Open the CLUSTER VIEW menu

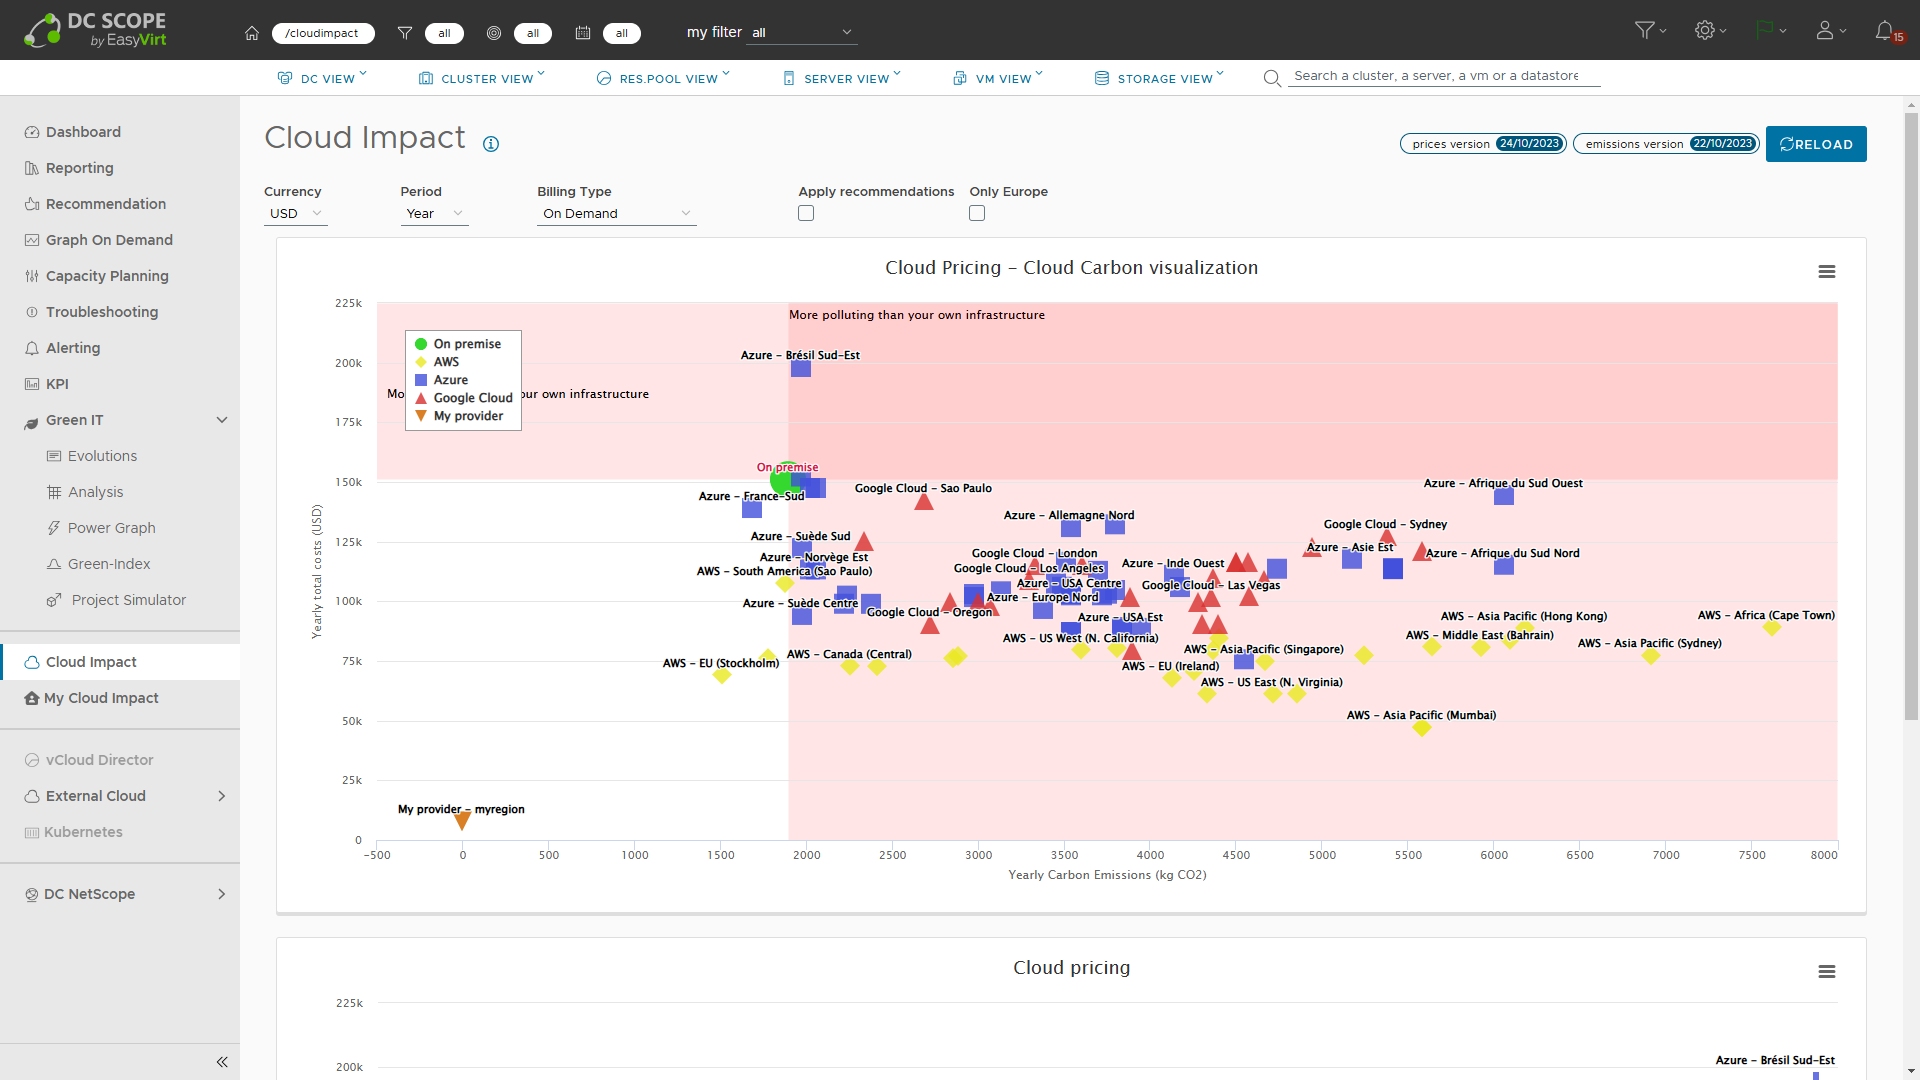point(481,78)
